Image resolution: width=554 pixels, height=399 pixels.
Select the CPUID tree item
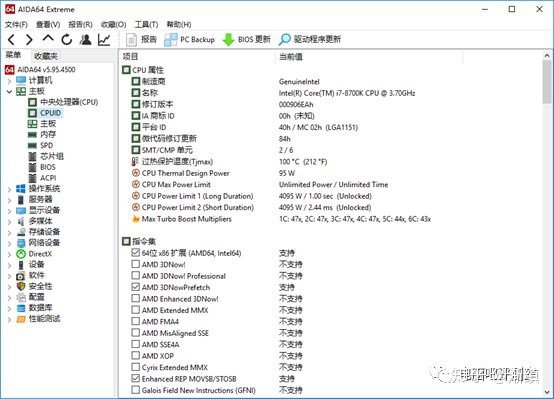[45, 113]
